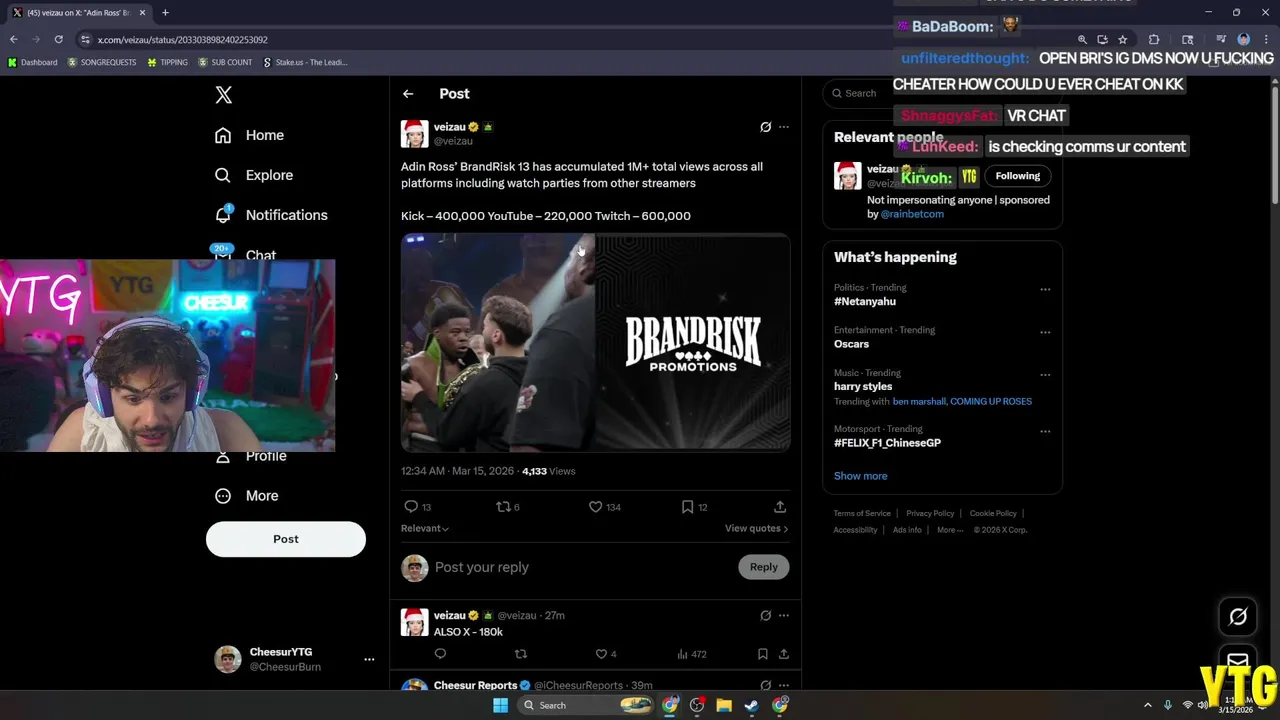Click the browser back arrow
1280x720 pixels.
(x=14, y=39)
